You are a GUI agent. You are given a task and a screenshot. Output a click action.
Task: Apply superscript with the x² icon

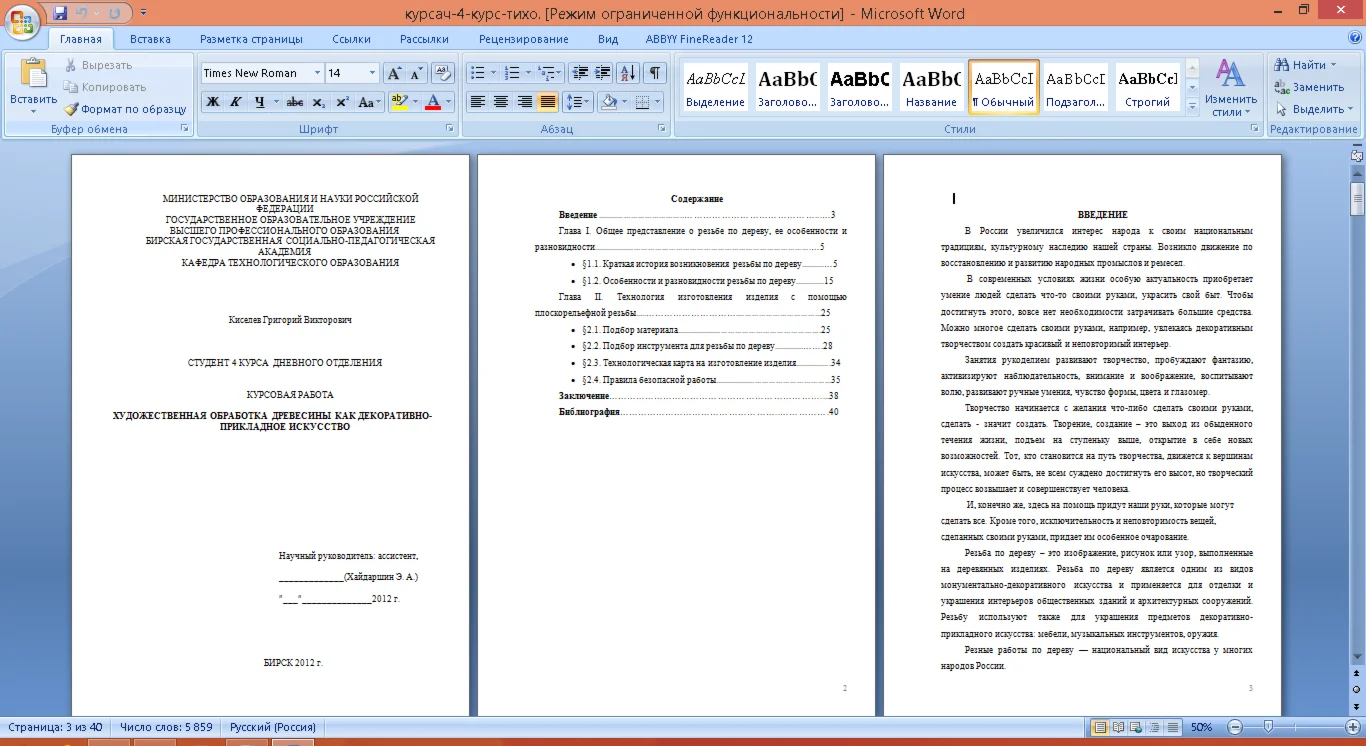pyautogui.click(x=342, y=102)
